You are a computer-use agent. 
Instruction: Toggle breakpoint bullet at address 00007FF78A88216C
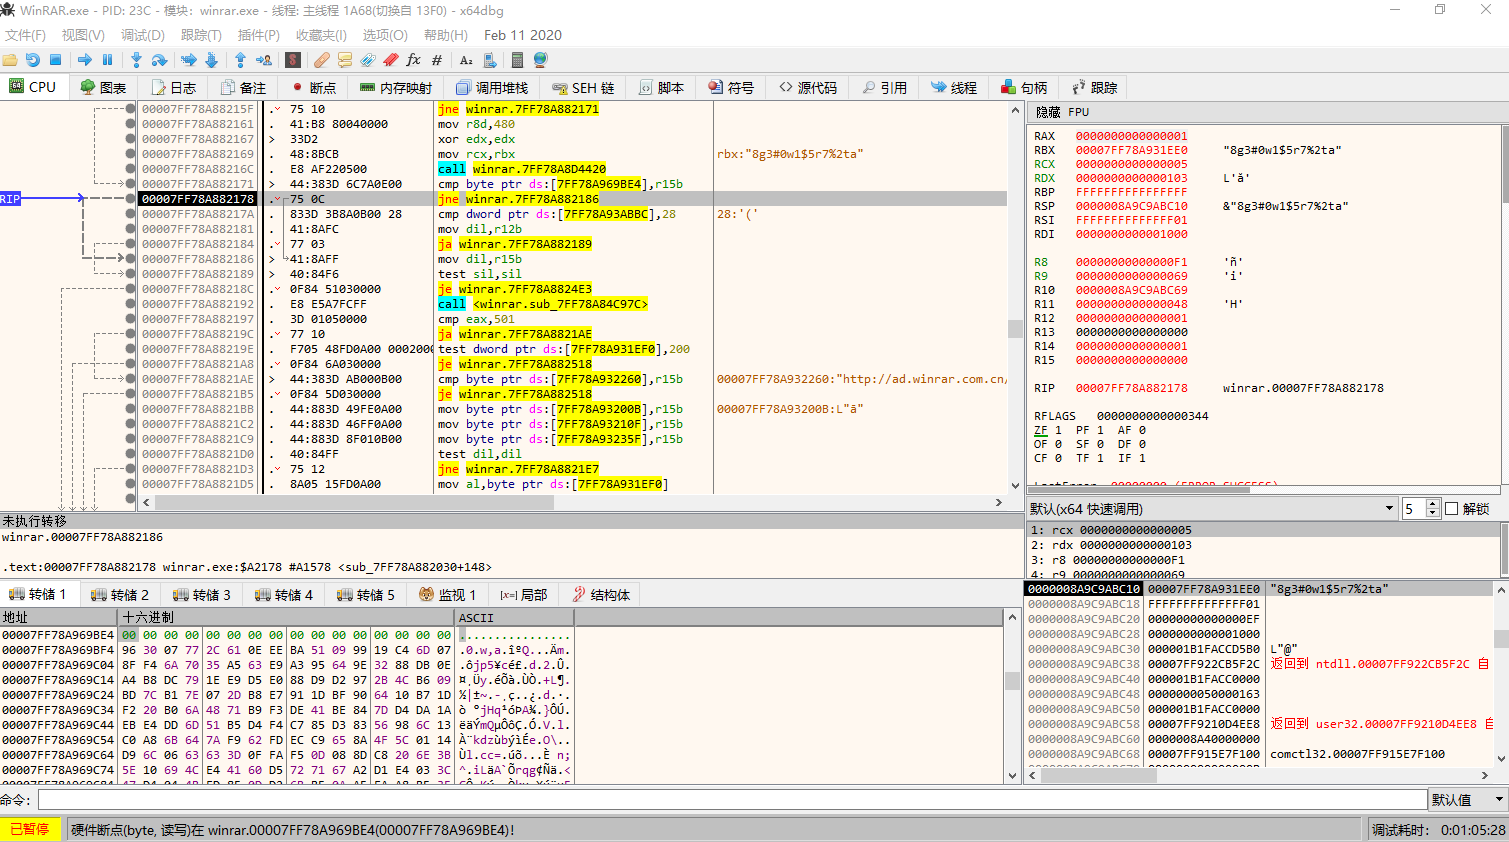(x=130, y=169)
